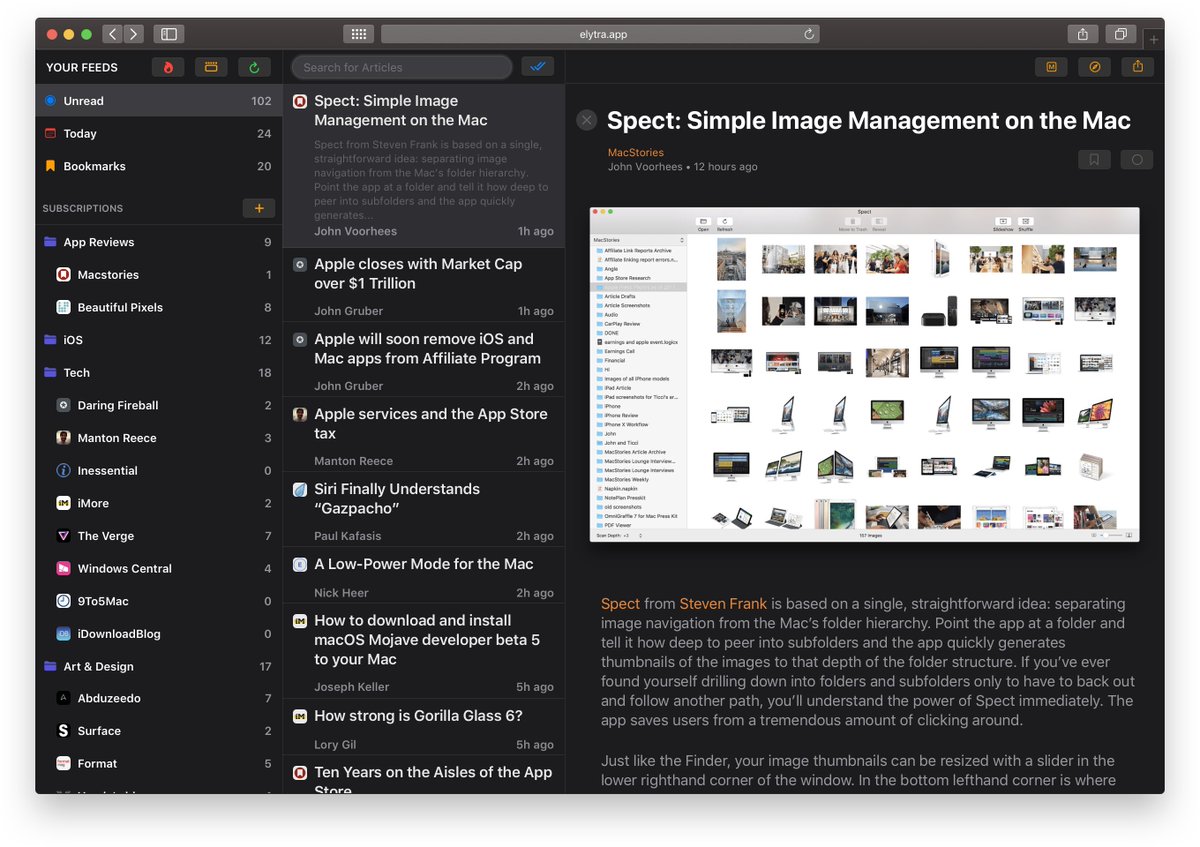Select the Spect article in the list
The width and height of the screenshot is (1200, 847).
(x=424, y=166)
